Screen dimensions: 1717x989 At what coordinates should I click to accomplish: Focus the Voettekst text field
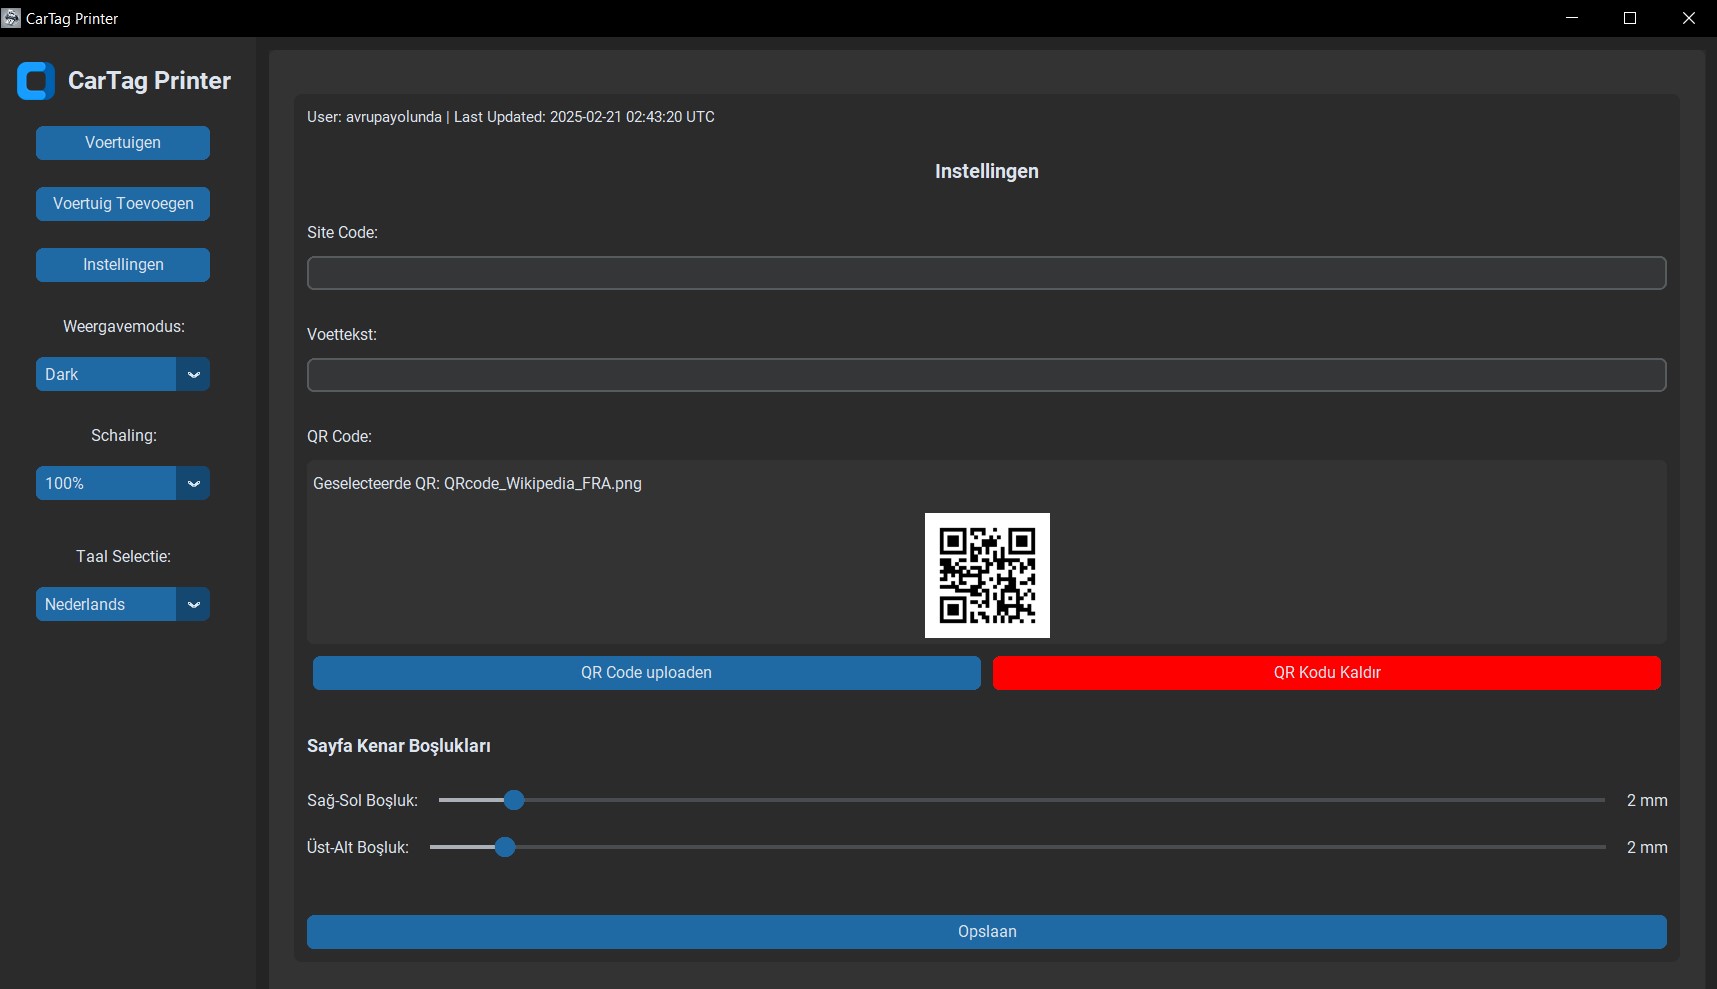[x=986, y=375]
